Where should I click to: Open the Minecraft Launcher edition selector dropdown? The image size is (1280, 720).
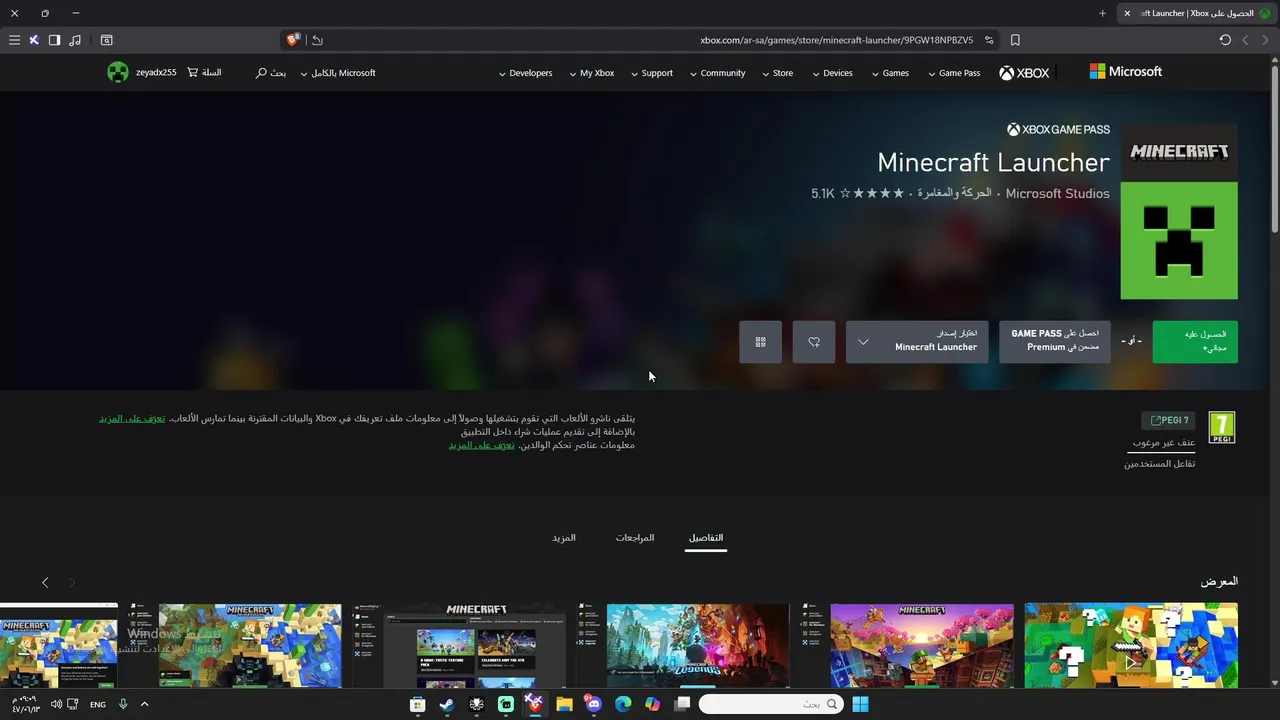917,342
